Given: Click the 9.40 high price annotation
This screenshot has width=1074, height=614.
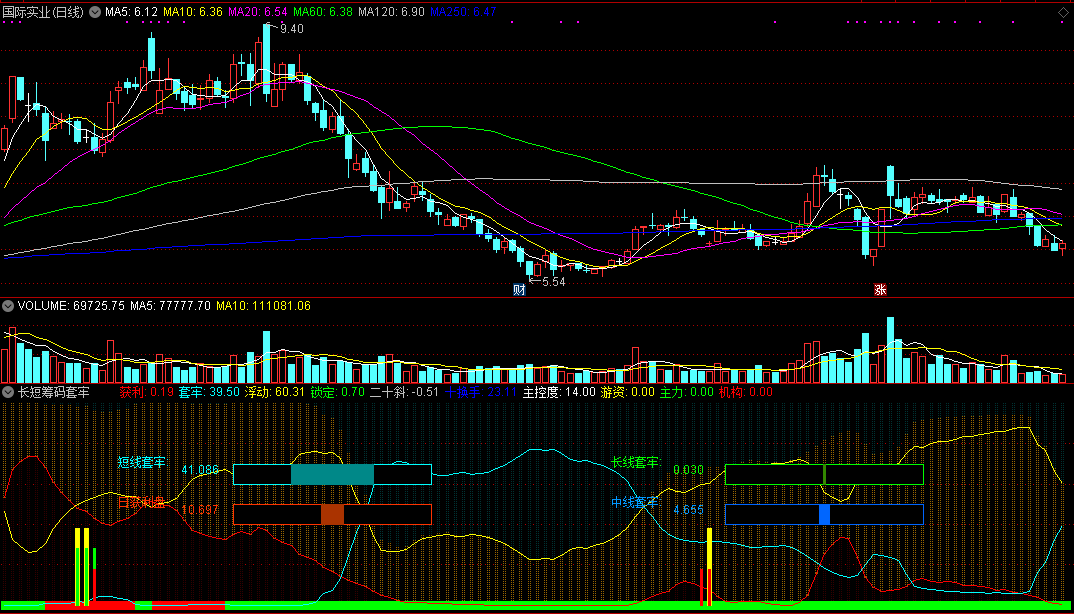Looking at the screenshot, I should pyautogui.click(x=291, y=29).
